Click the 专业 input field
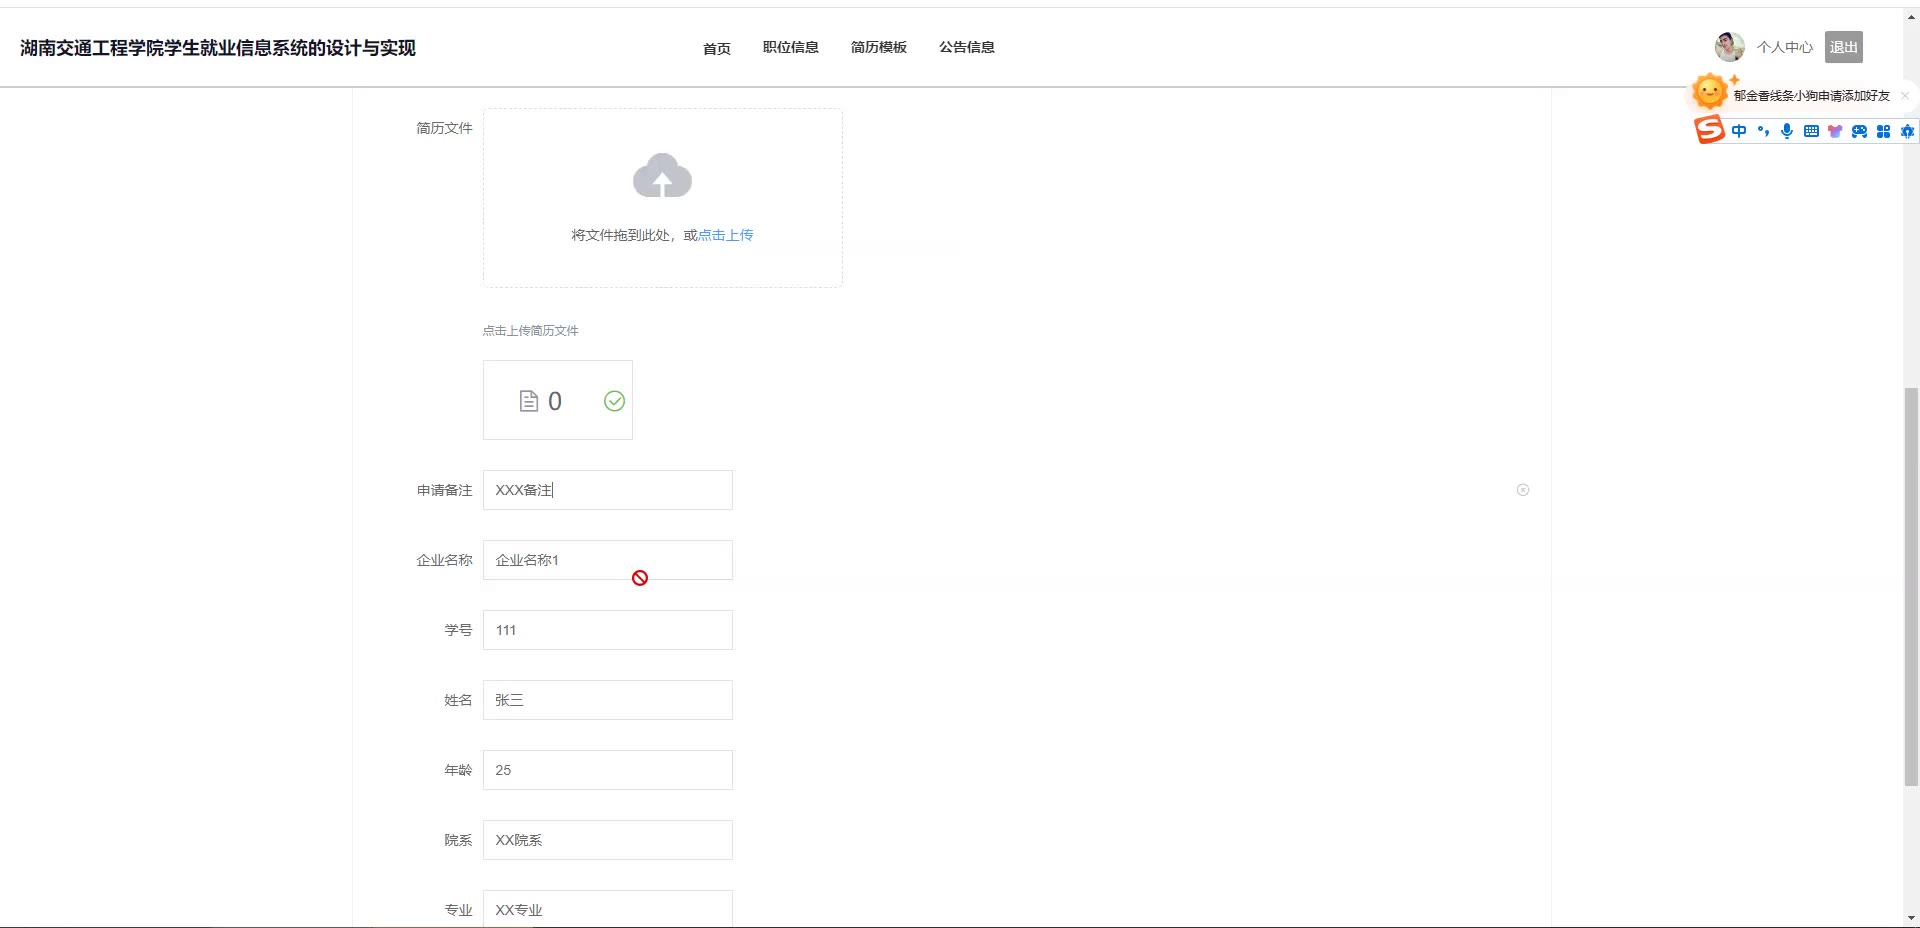The width and height of the screenshot is (1920, 928). tap(608, 909)
